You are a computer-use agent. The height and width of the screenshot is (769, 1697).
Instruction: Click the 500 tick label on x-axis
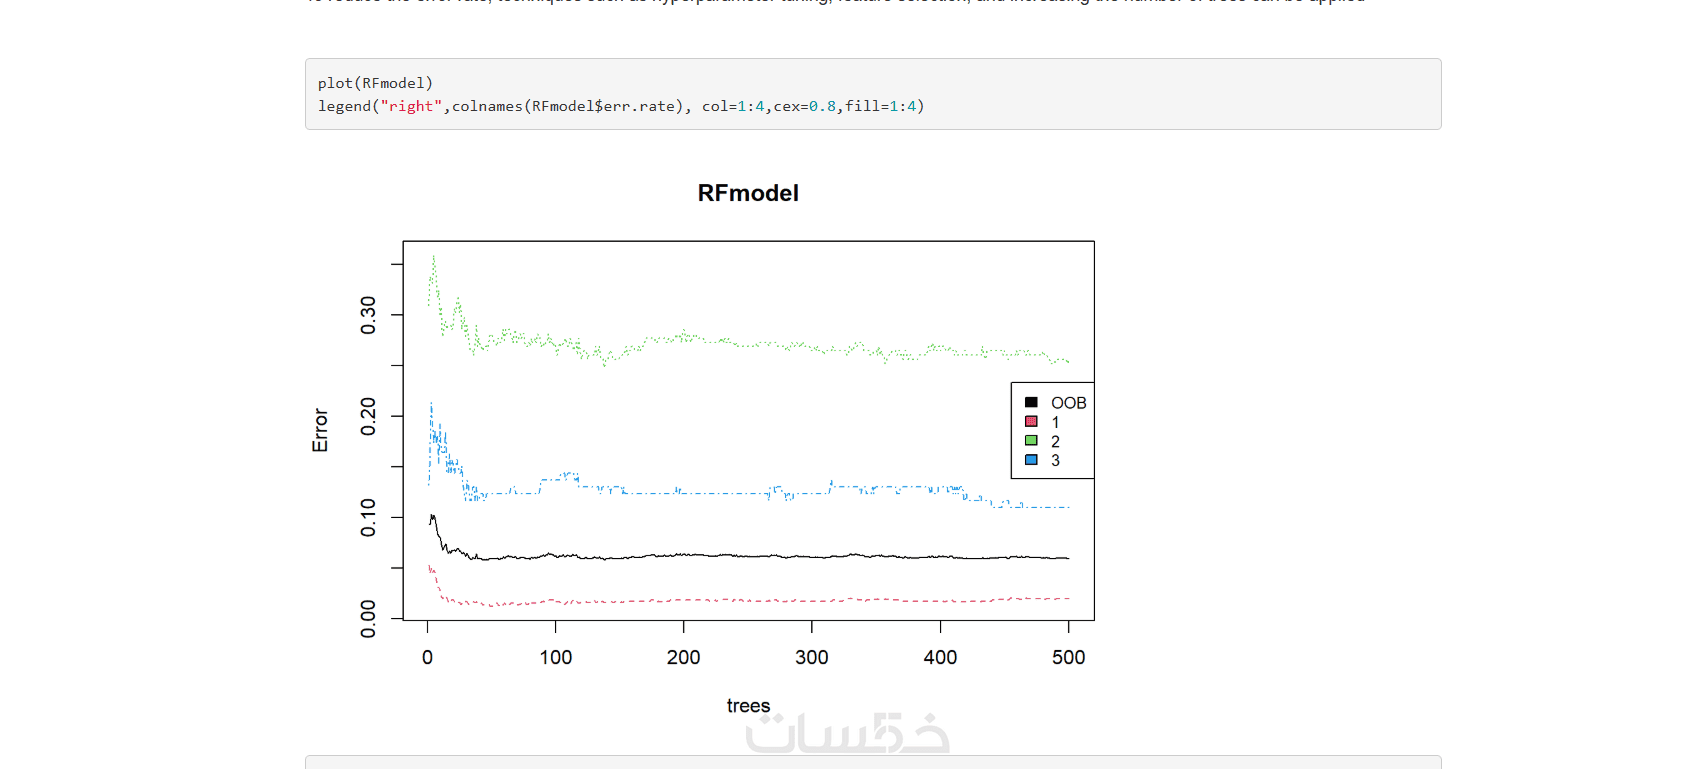[x=1068, y=657]
